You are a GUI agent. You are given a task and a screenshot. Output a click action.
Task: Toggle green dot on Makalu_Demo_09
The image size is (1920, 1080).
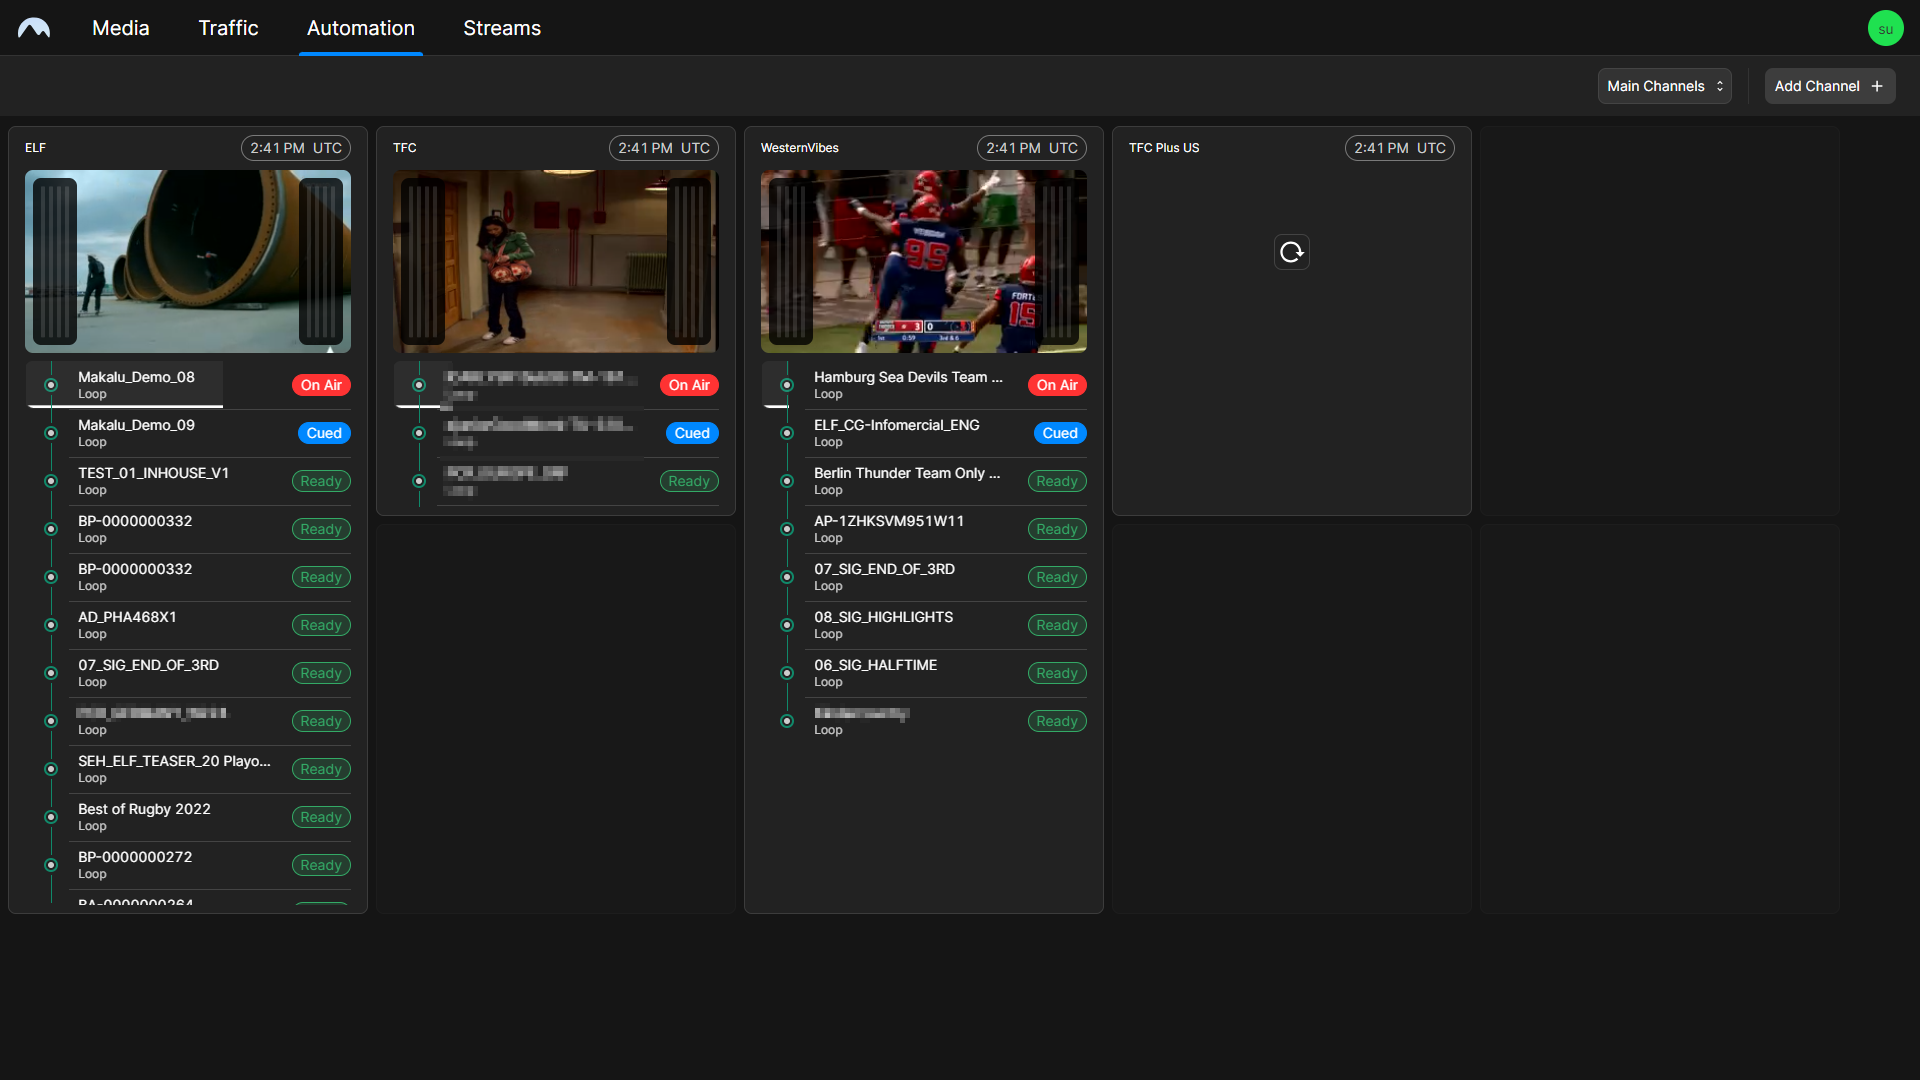click(x=51, y=431)
